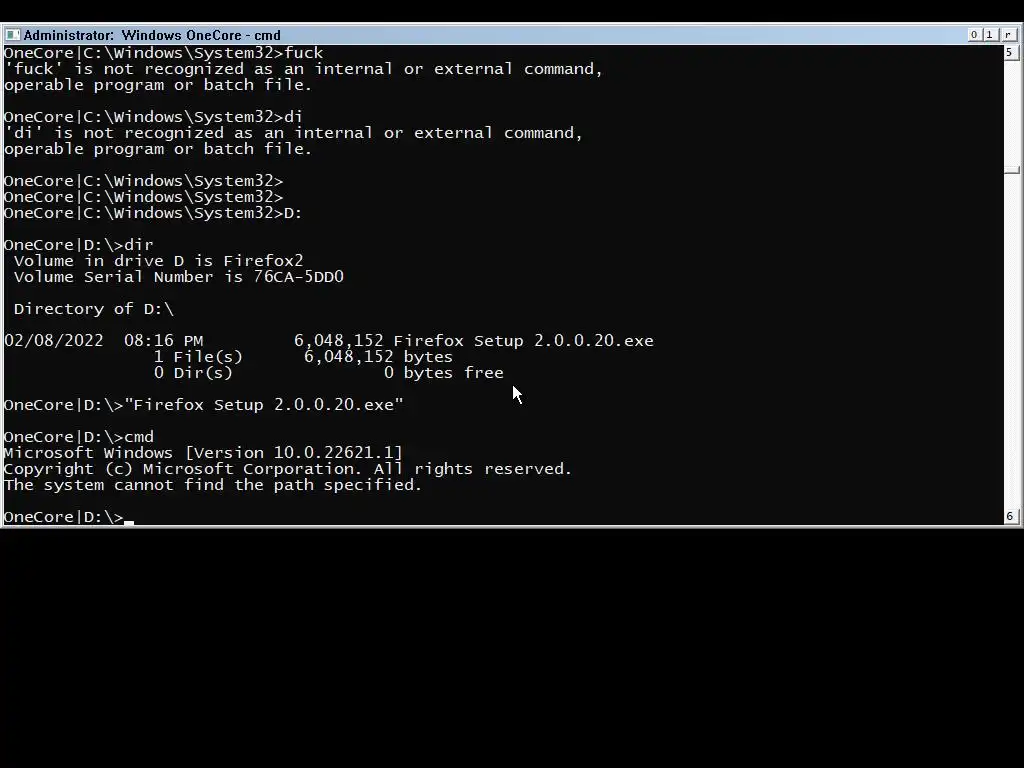Click the vertical scrollbar thumb
The width and height of the screenshot is (1024, 768).
coord(1011,170)
